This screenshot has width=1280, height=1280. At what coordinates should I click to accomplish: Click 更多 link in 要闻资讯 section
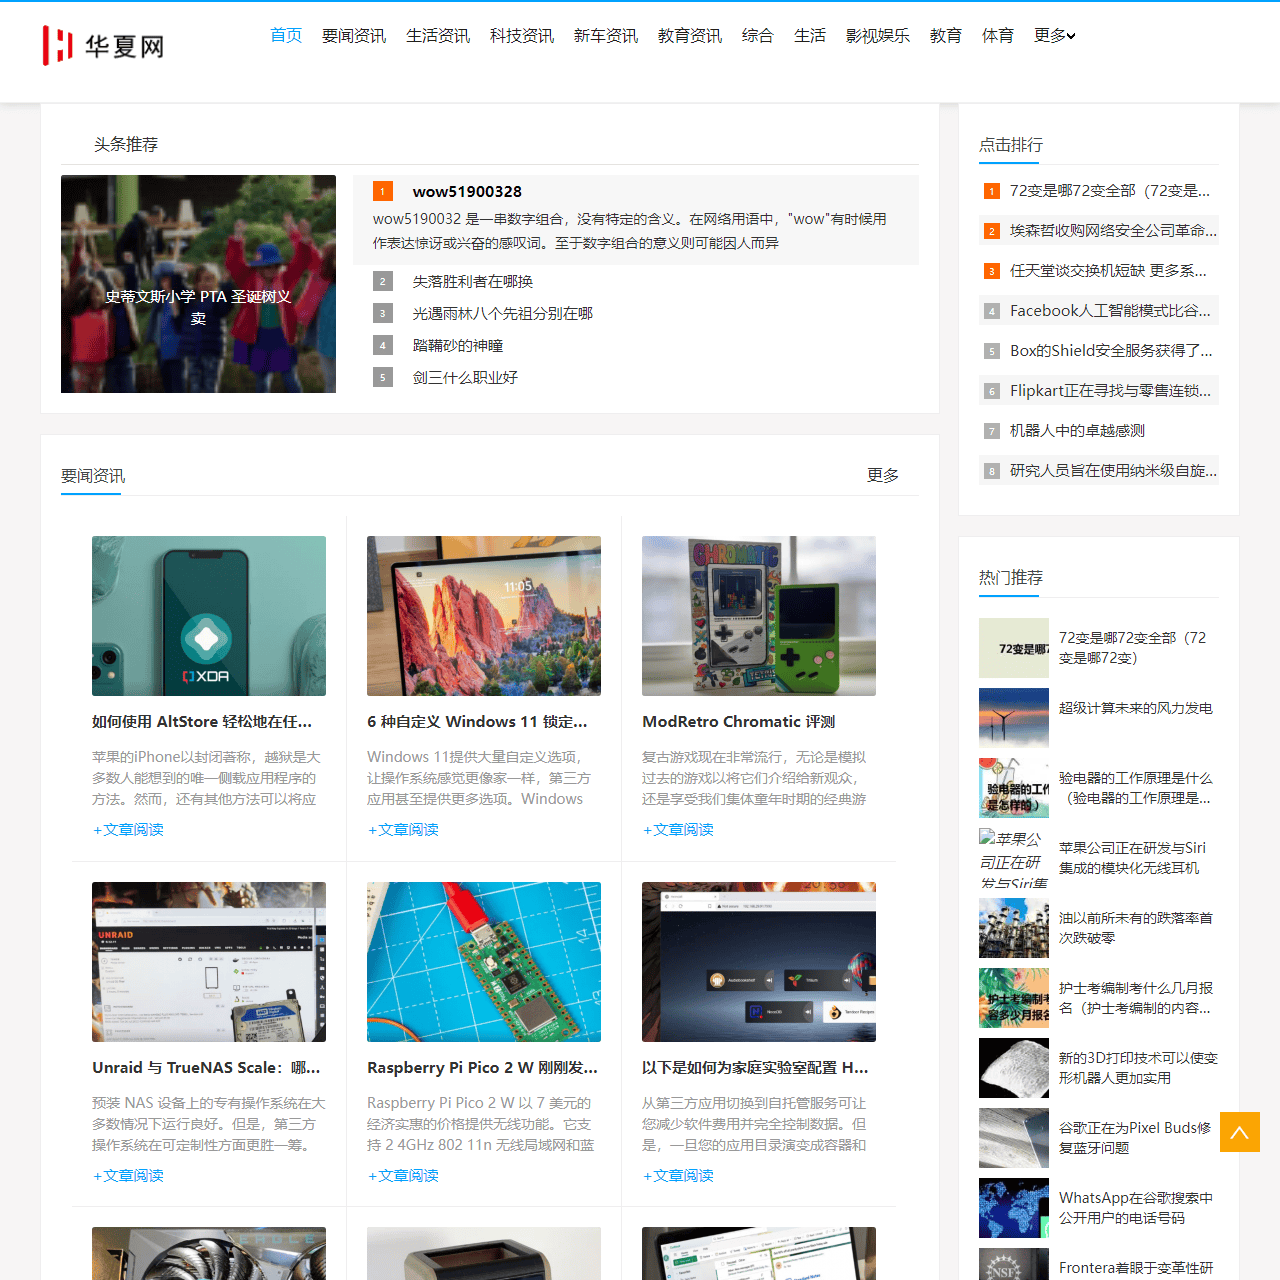click(882, 475)
